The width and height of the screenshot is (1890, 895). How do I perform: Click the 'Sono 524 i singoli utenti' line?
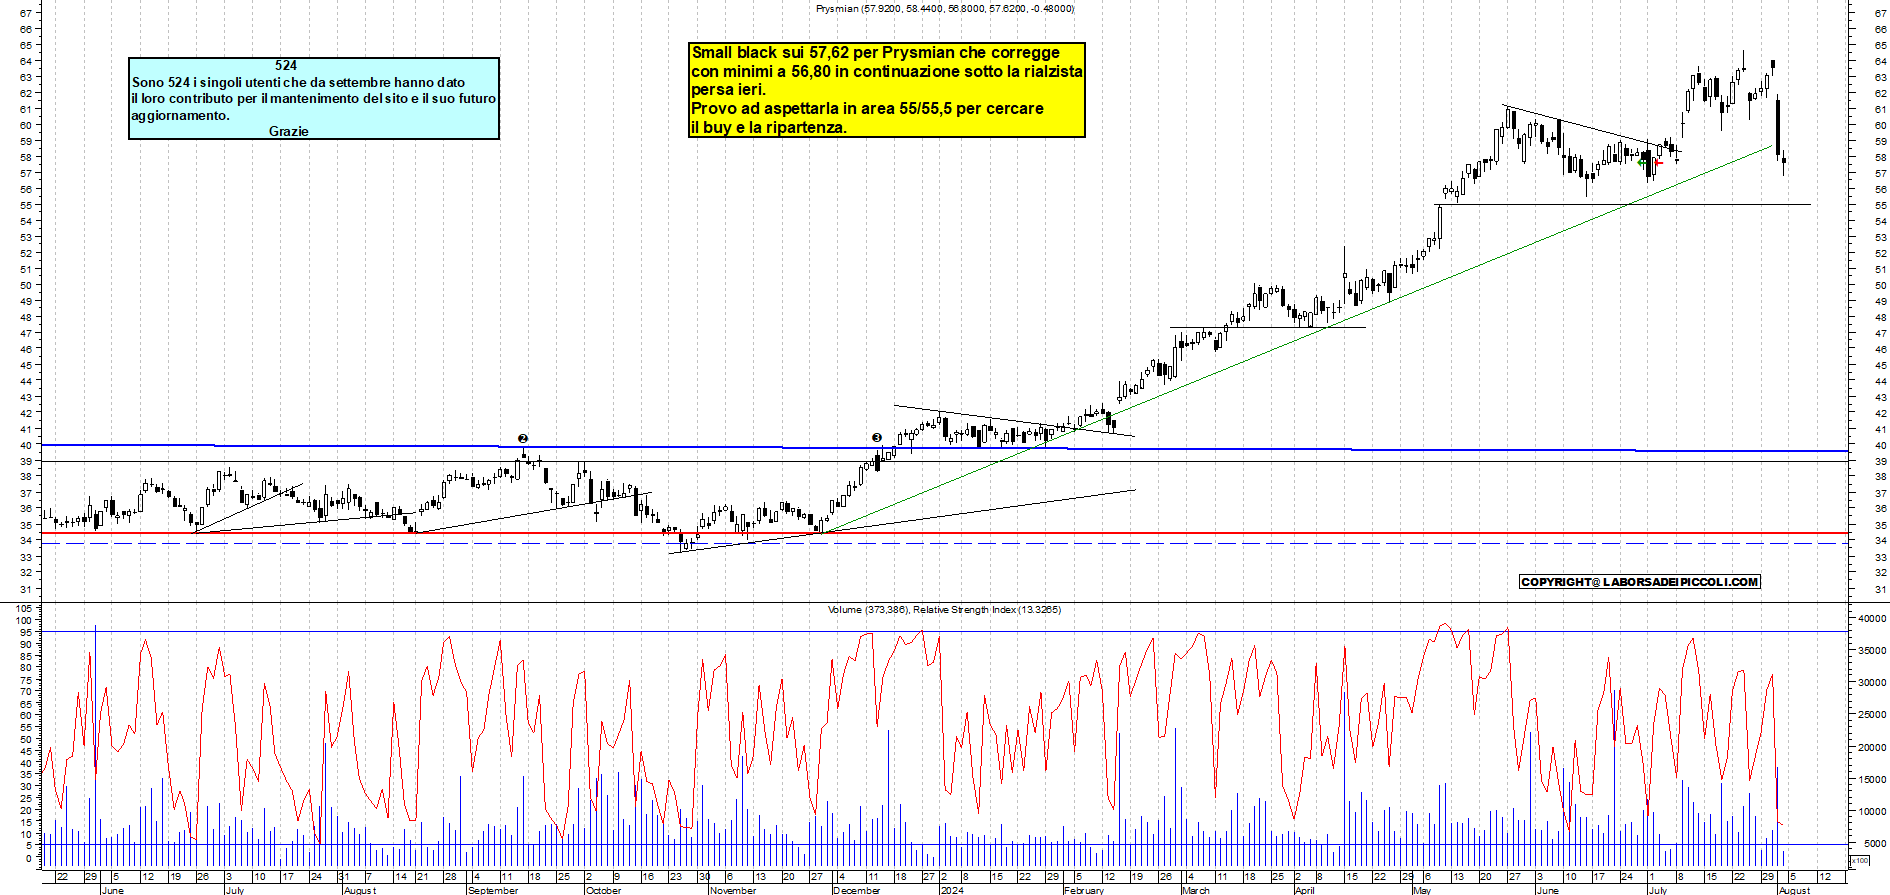pos(298,82)
